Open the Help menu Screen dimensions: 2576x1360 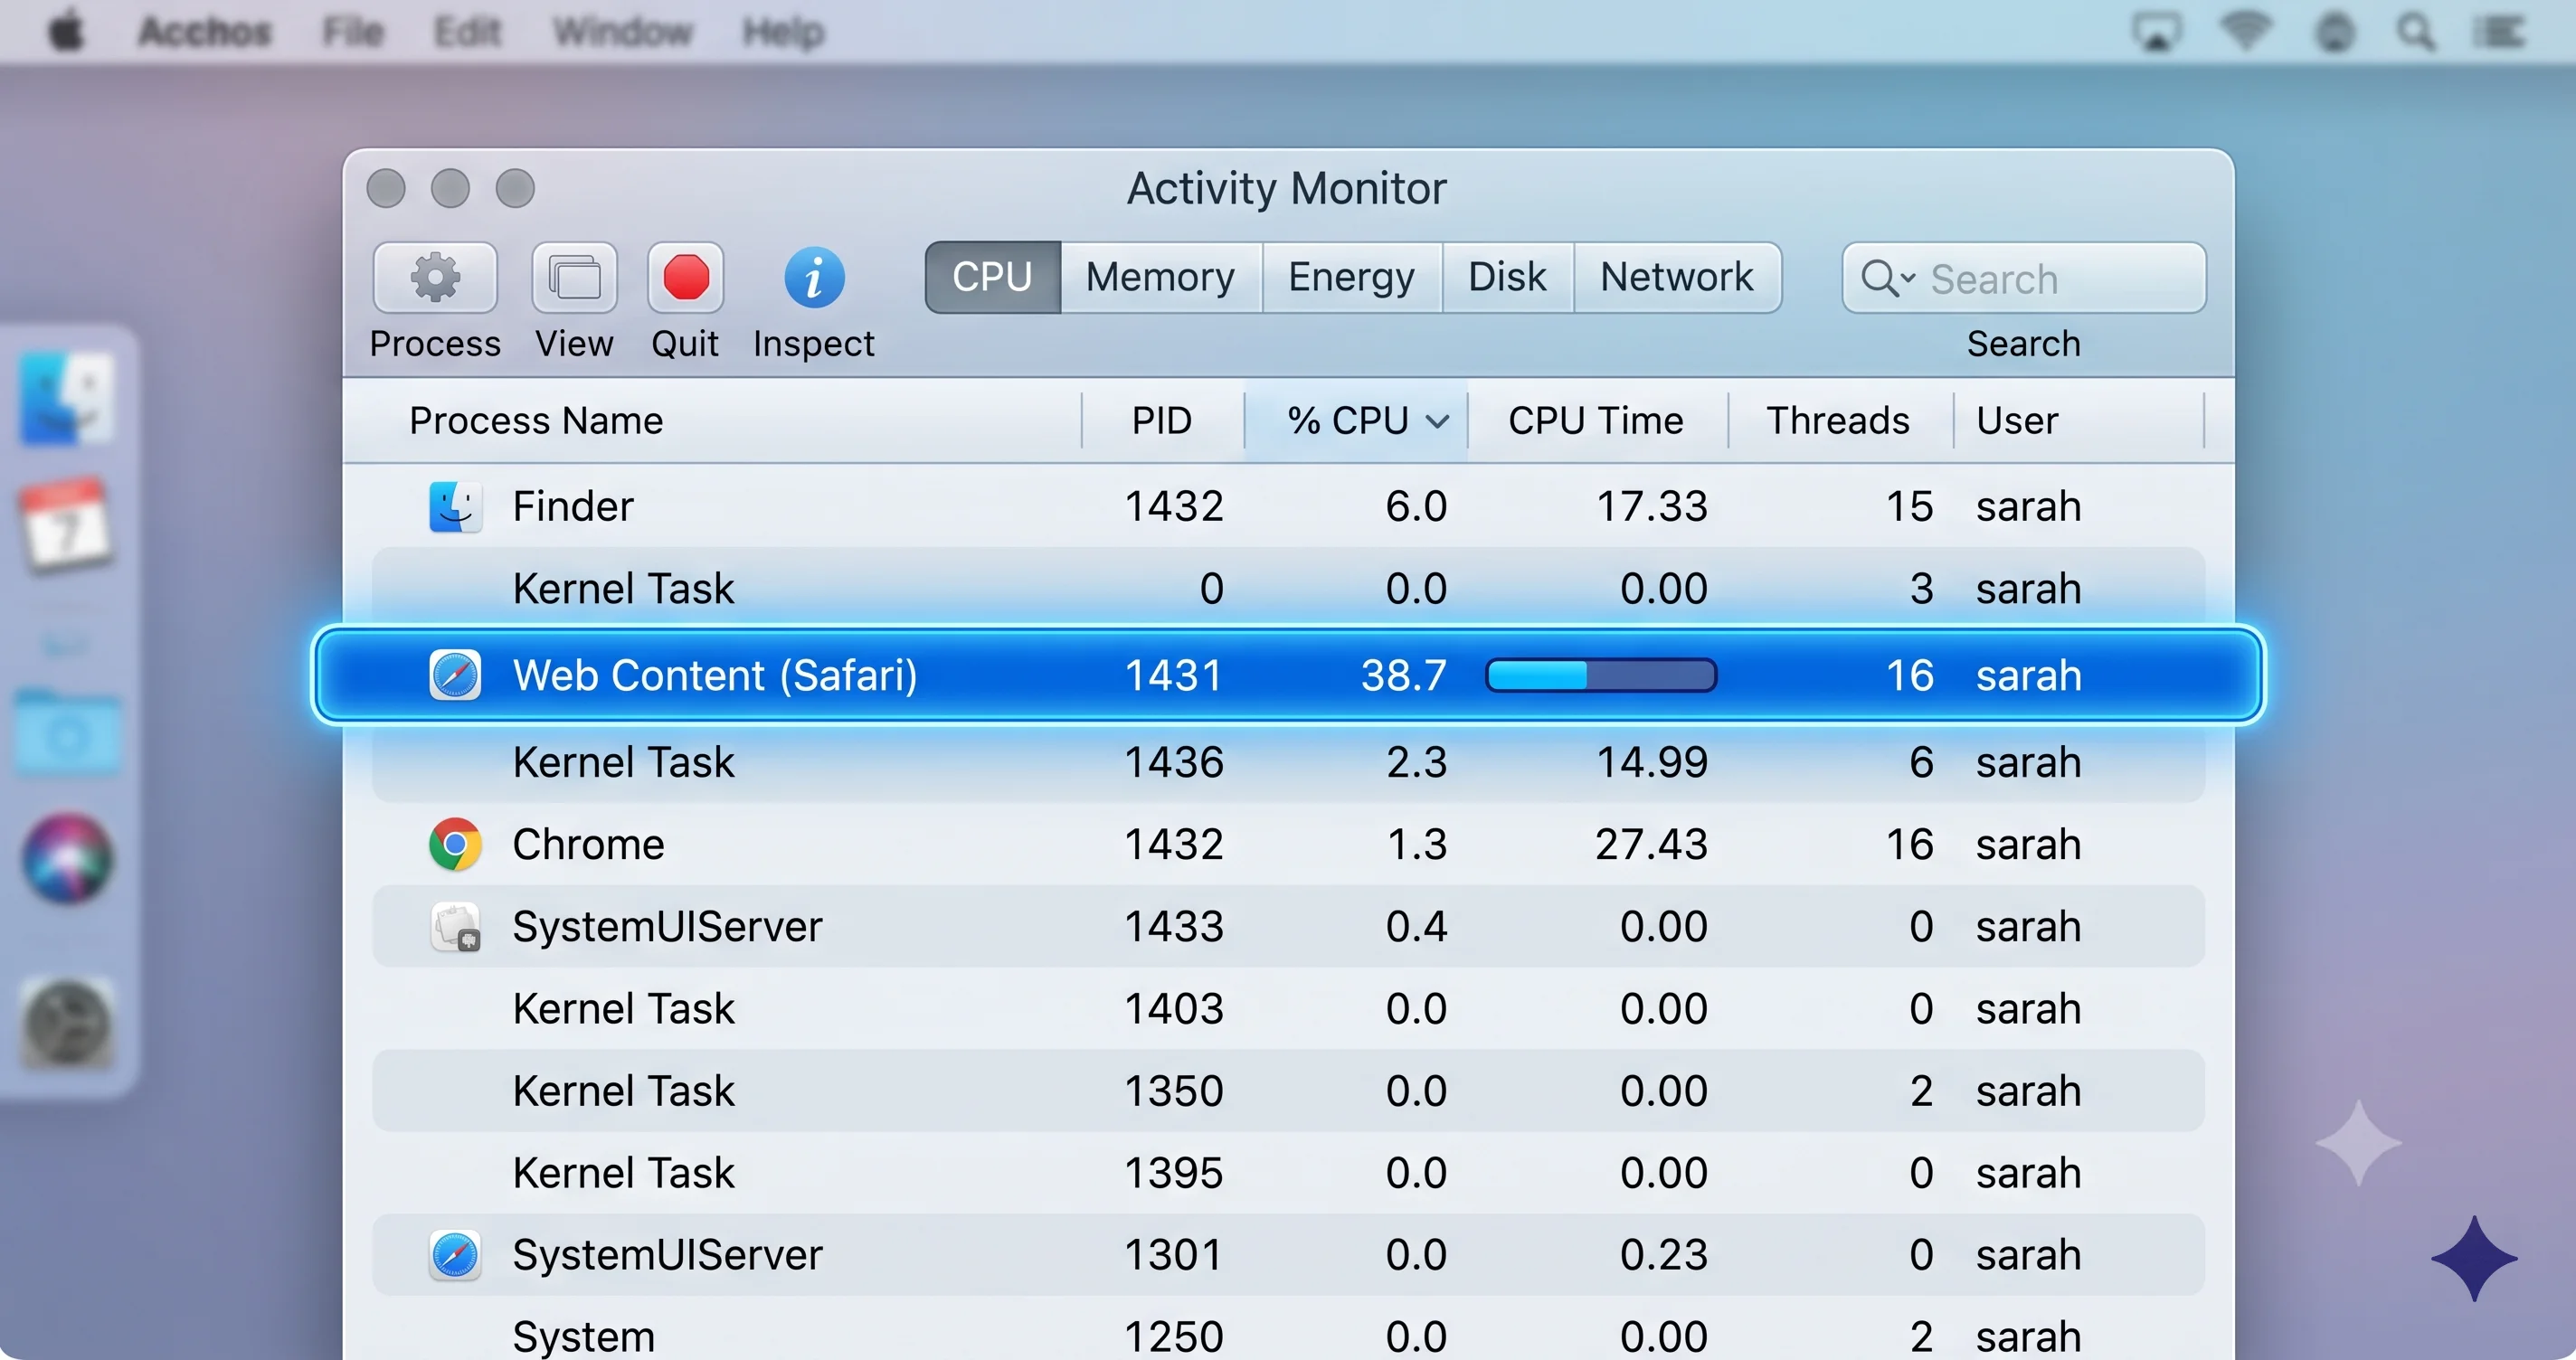tap(784, 31)
